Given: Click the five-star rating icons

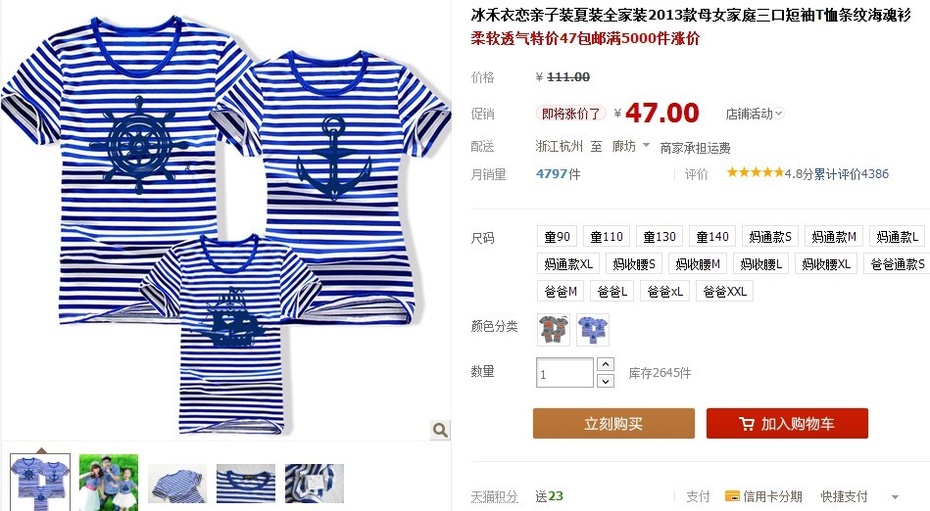Looking at the screenshot, I should [x=755, y=173].
